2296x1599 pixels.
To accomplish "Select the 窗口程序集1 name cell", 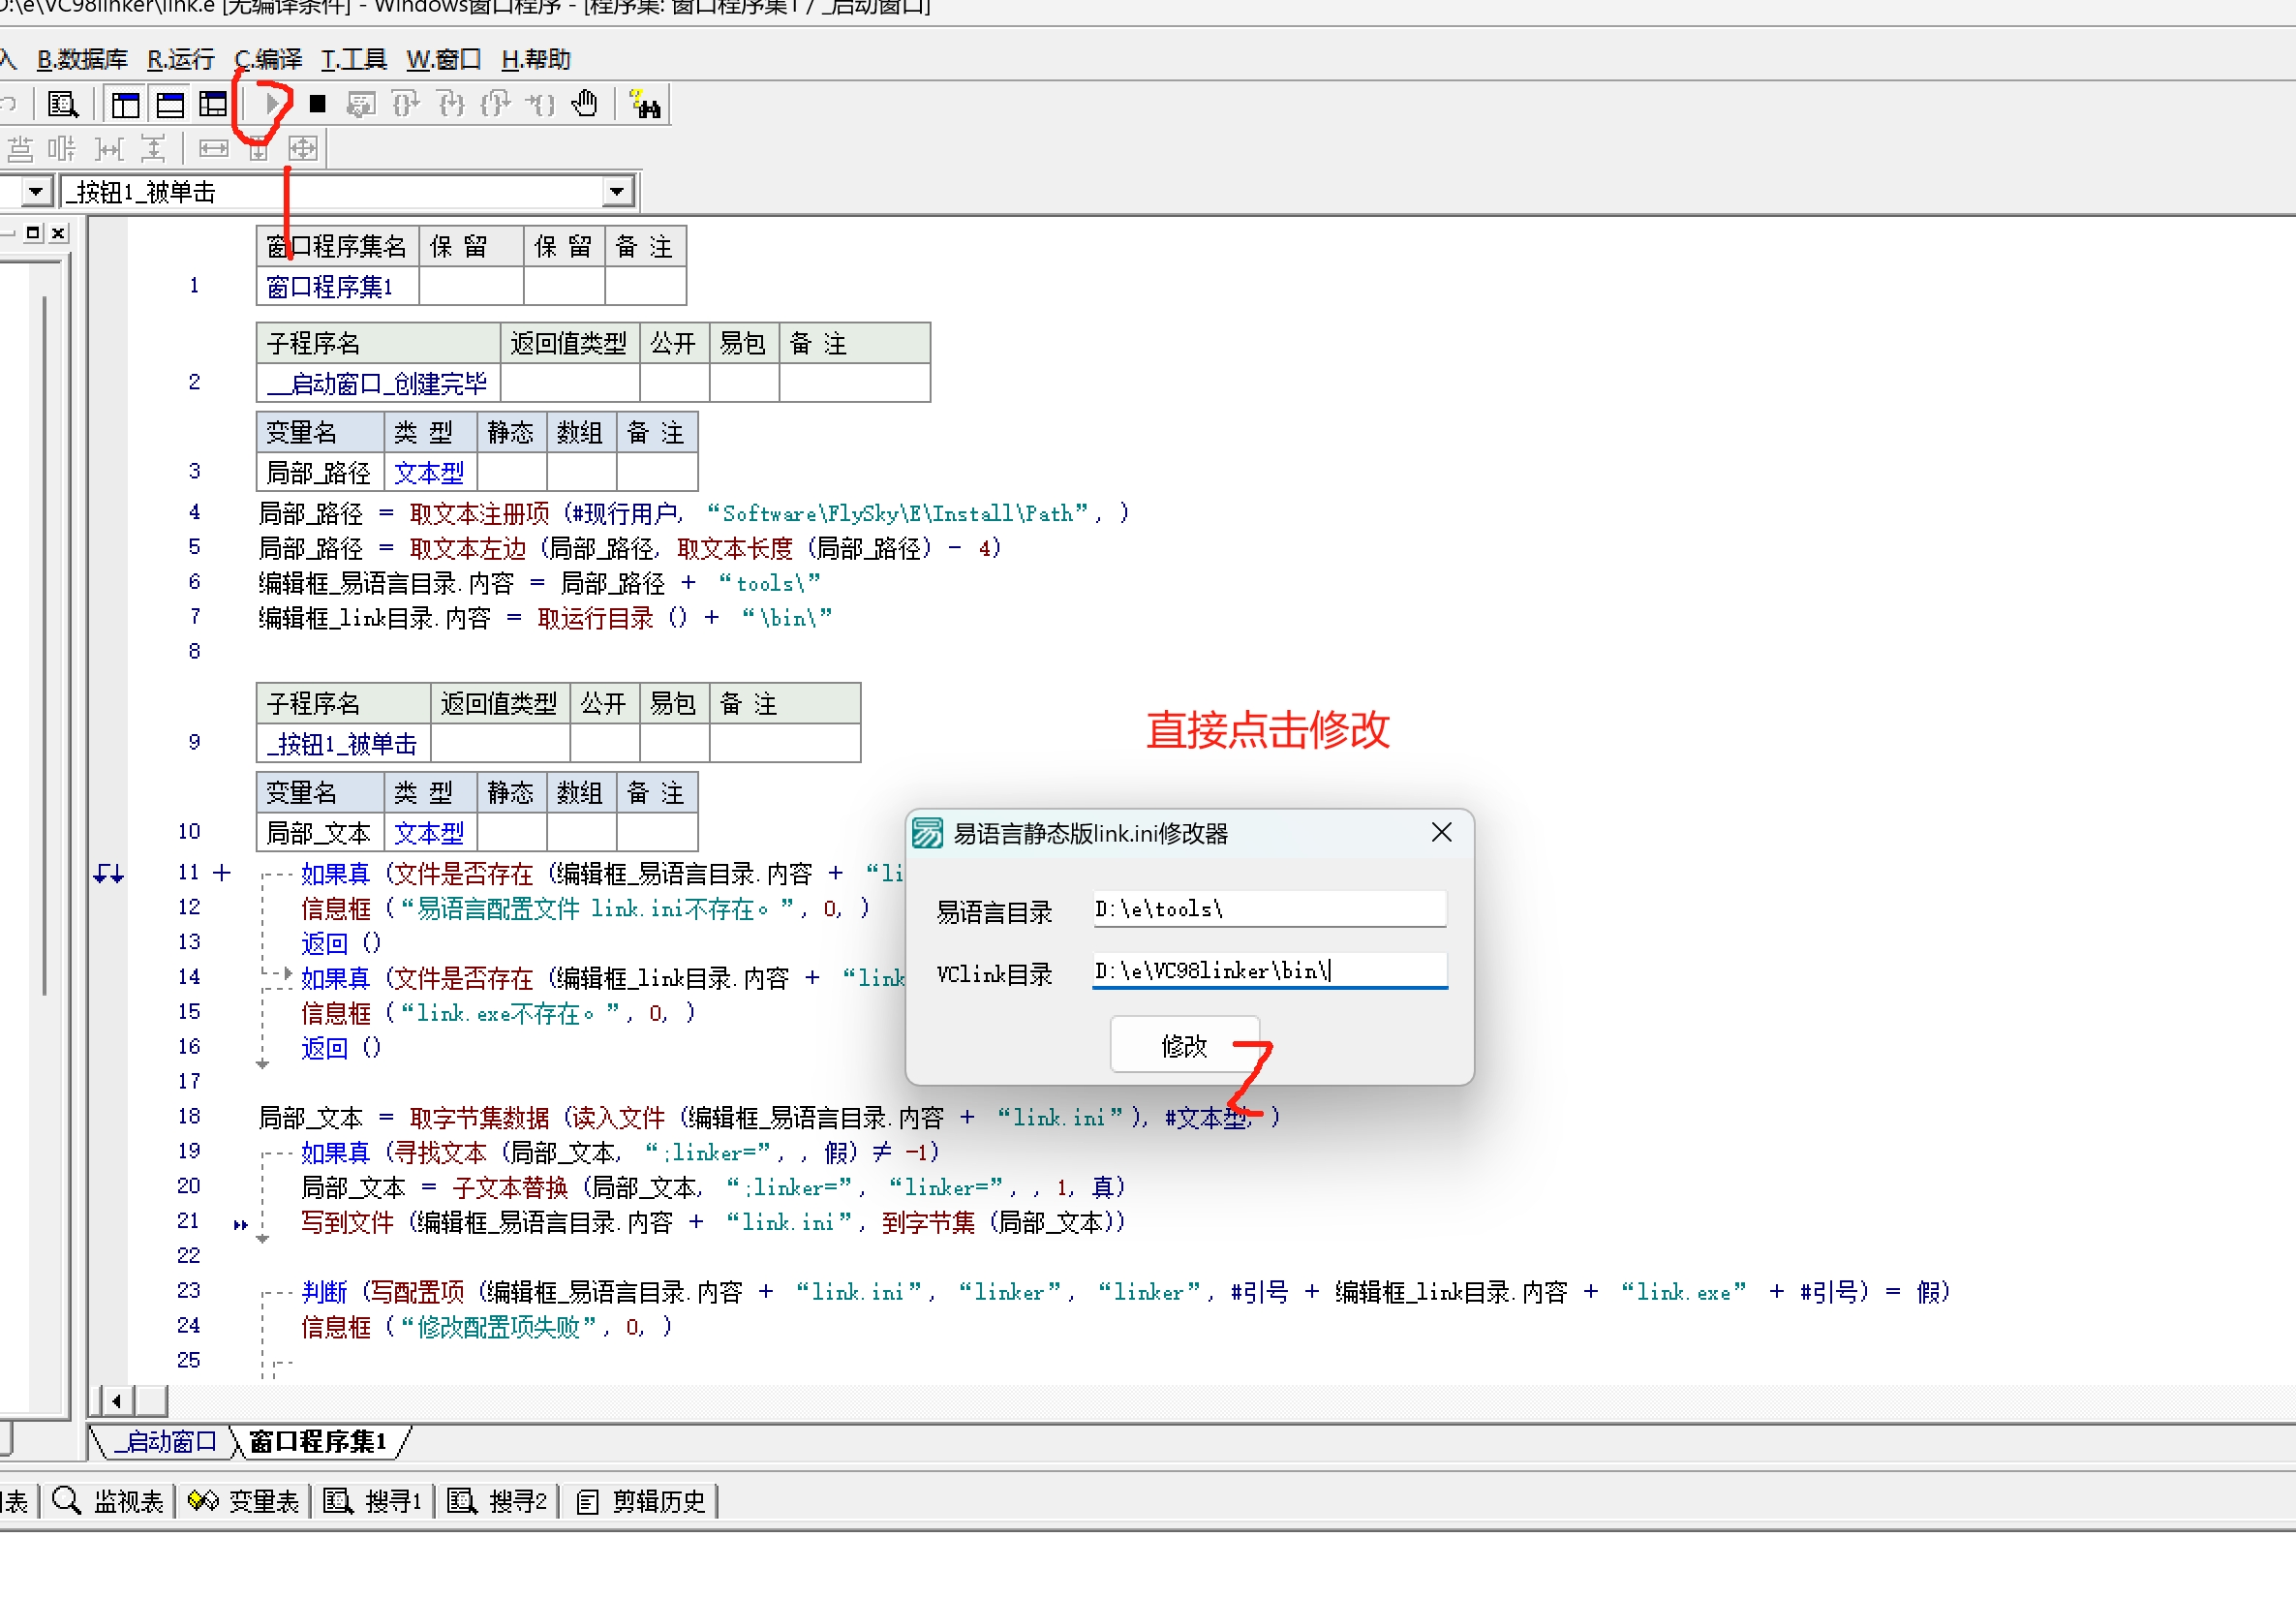I will [338, 287].
